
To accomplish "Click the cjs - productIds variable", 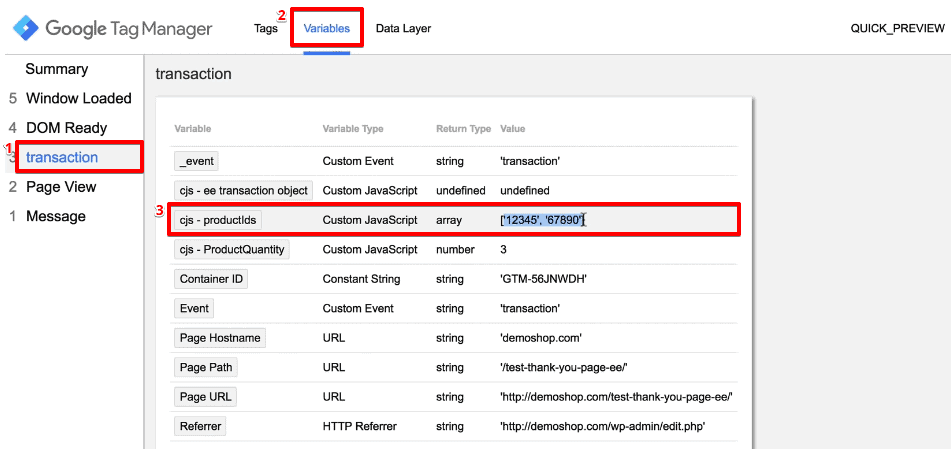I will [218, 220].
